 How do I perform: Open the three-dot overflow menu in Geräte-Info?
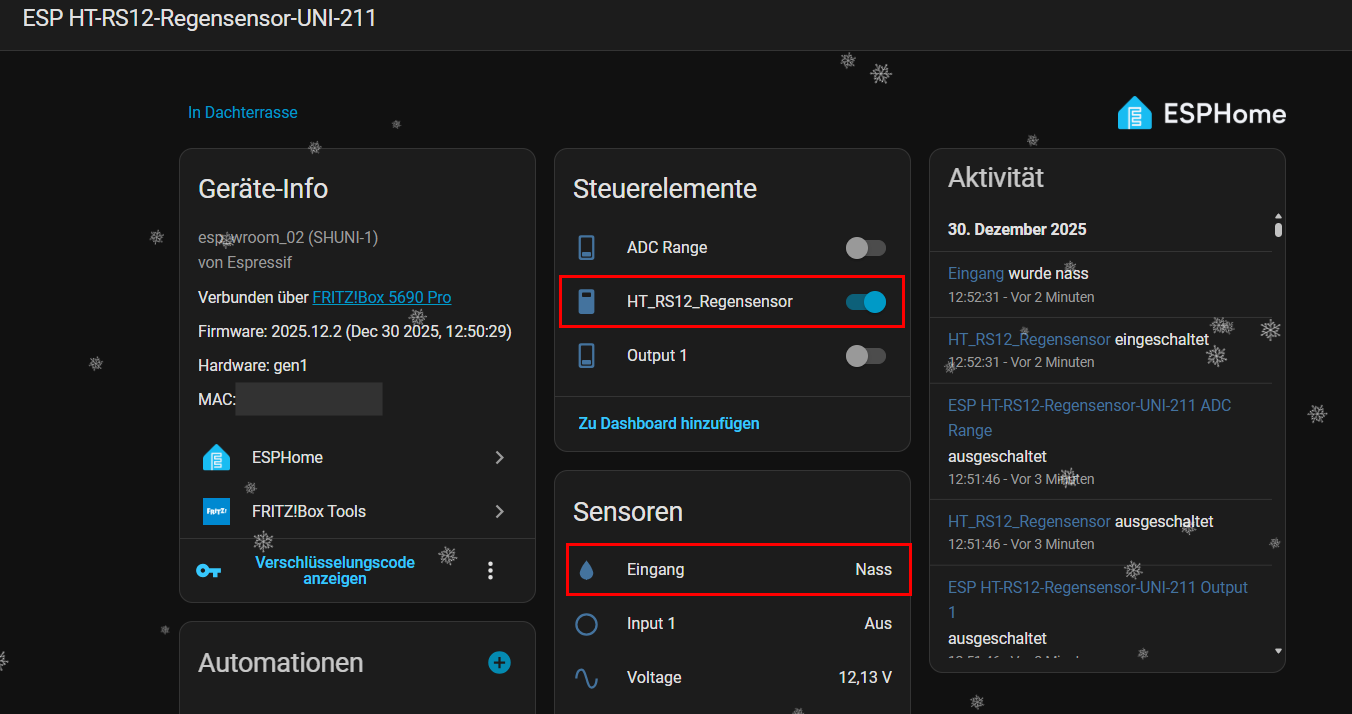coord(490,570)
